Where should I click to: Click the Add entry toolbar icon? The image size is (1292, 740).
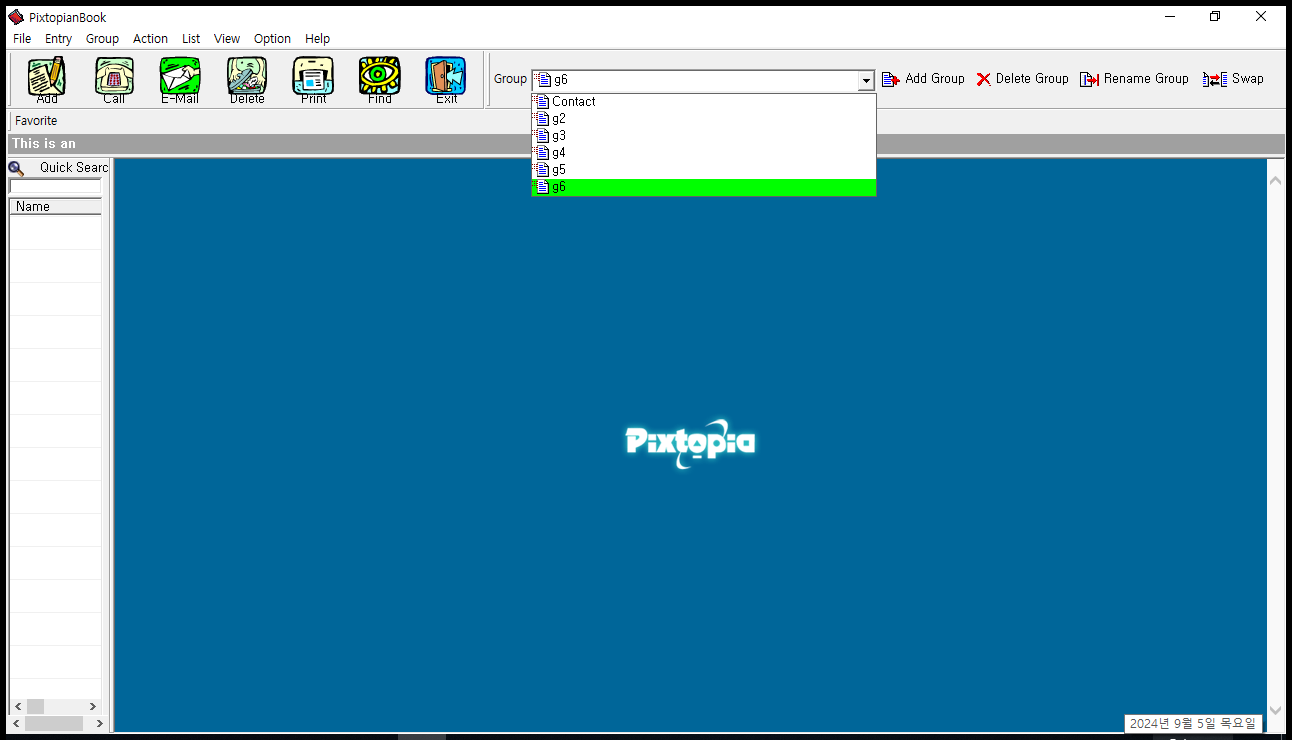[46, 78]
